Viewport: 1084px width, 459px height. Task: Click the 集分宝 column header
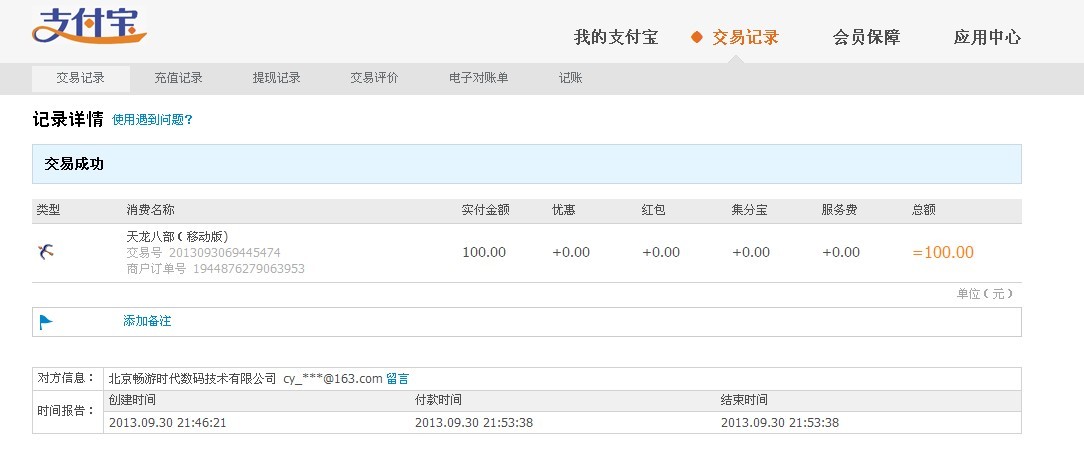[x=749, y=210]
